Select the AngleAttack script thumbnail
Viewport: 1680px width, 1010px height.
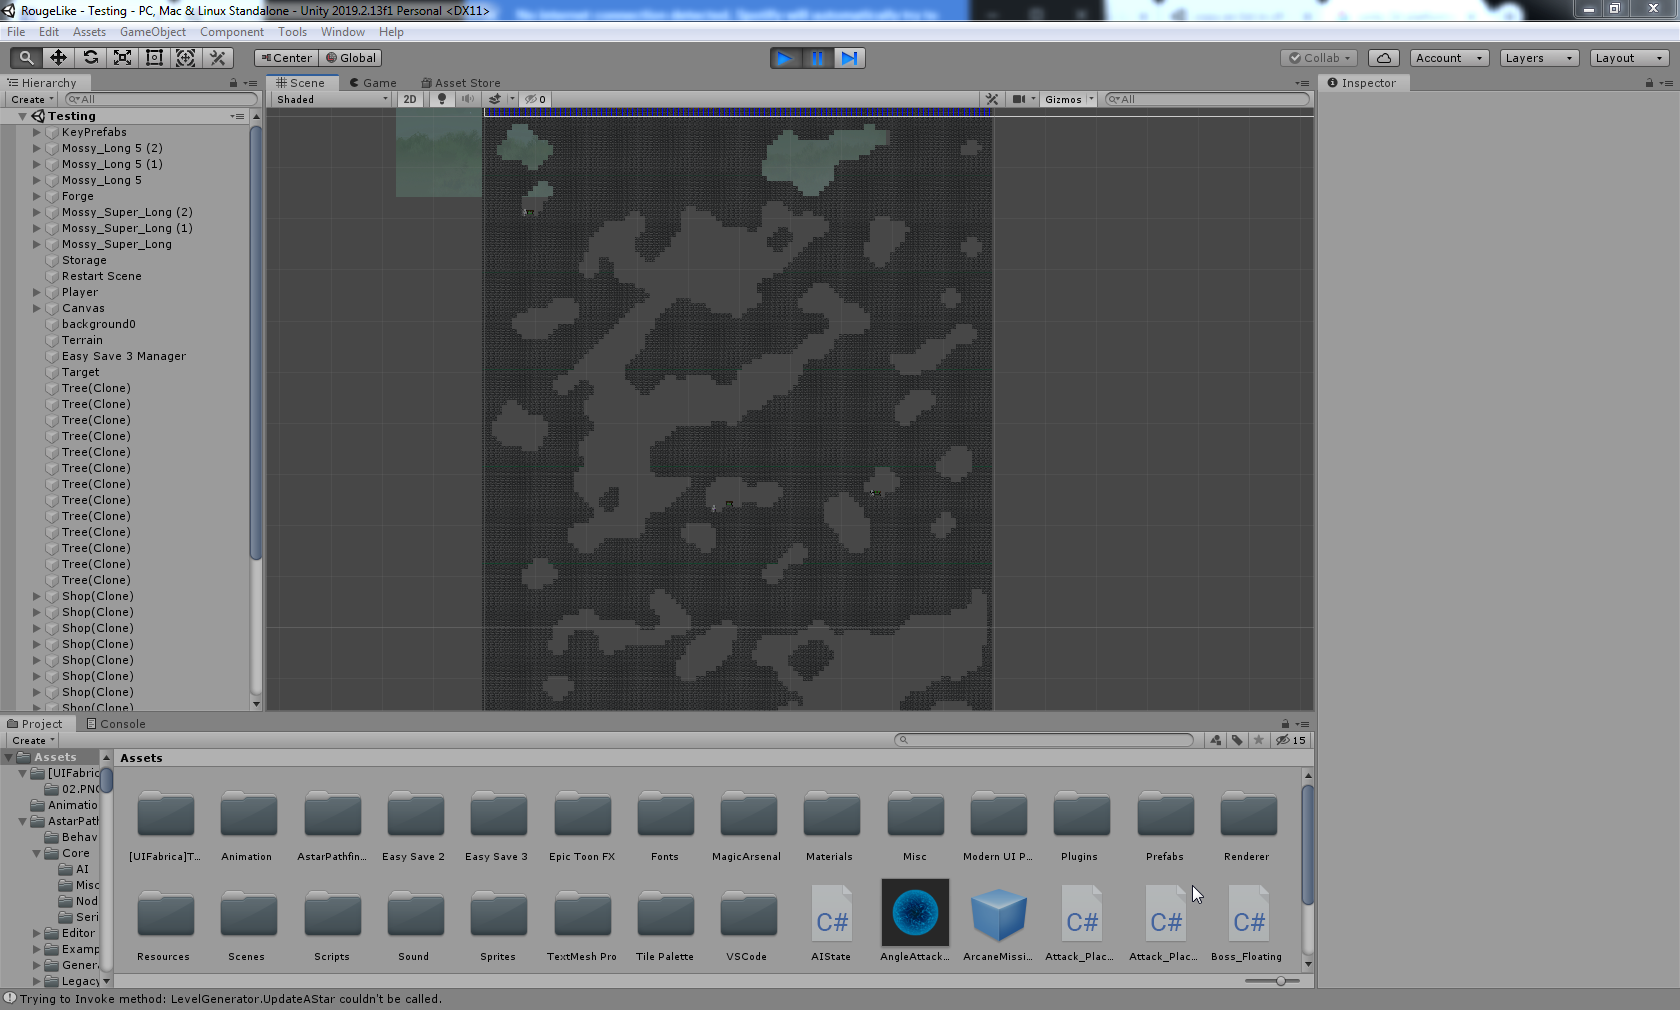tap(913, 913)
